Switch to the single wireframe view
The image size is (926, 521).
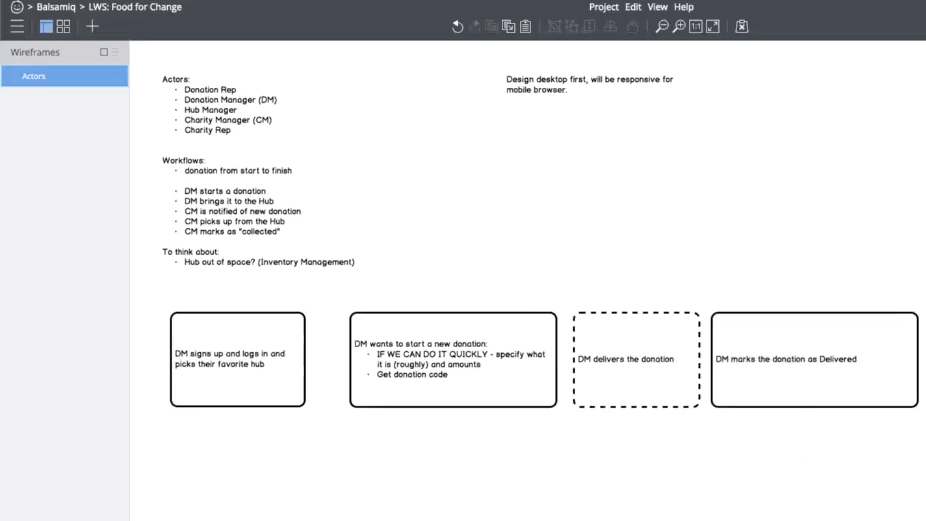coord(46,27)
